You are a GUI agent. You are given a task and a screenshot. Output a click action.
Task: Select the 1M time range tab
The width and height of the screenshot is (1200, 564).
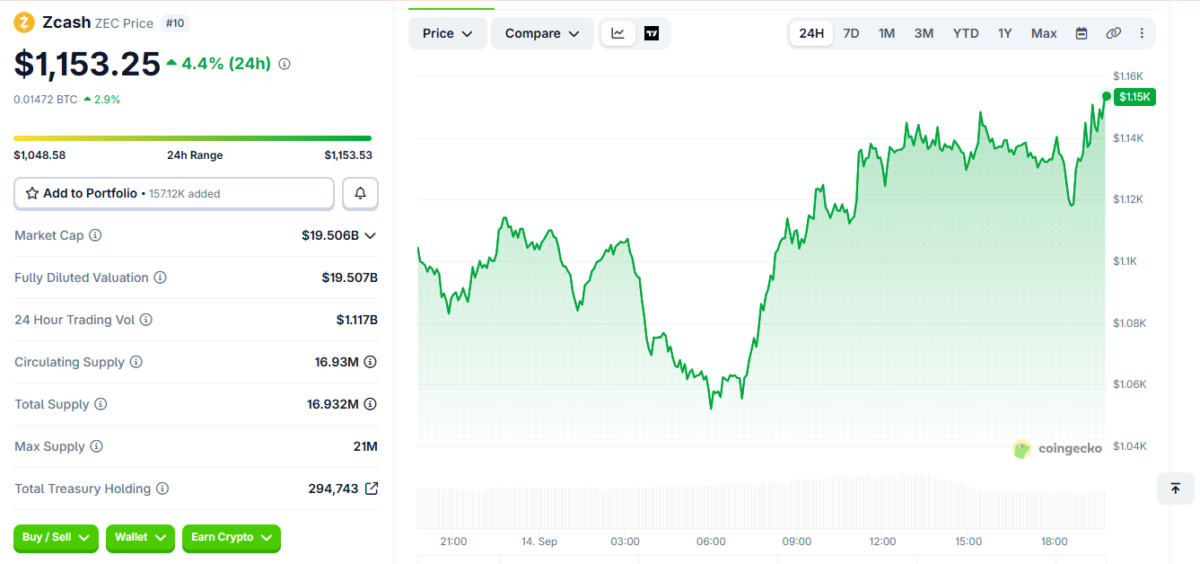[886, 33]
